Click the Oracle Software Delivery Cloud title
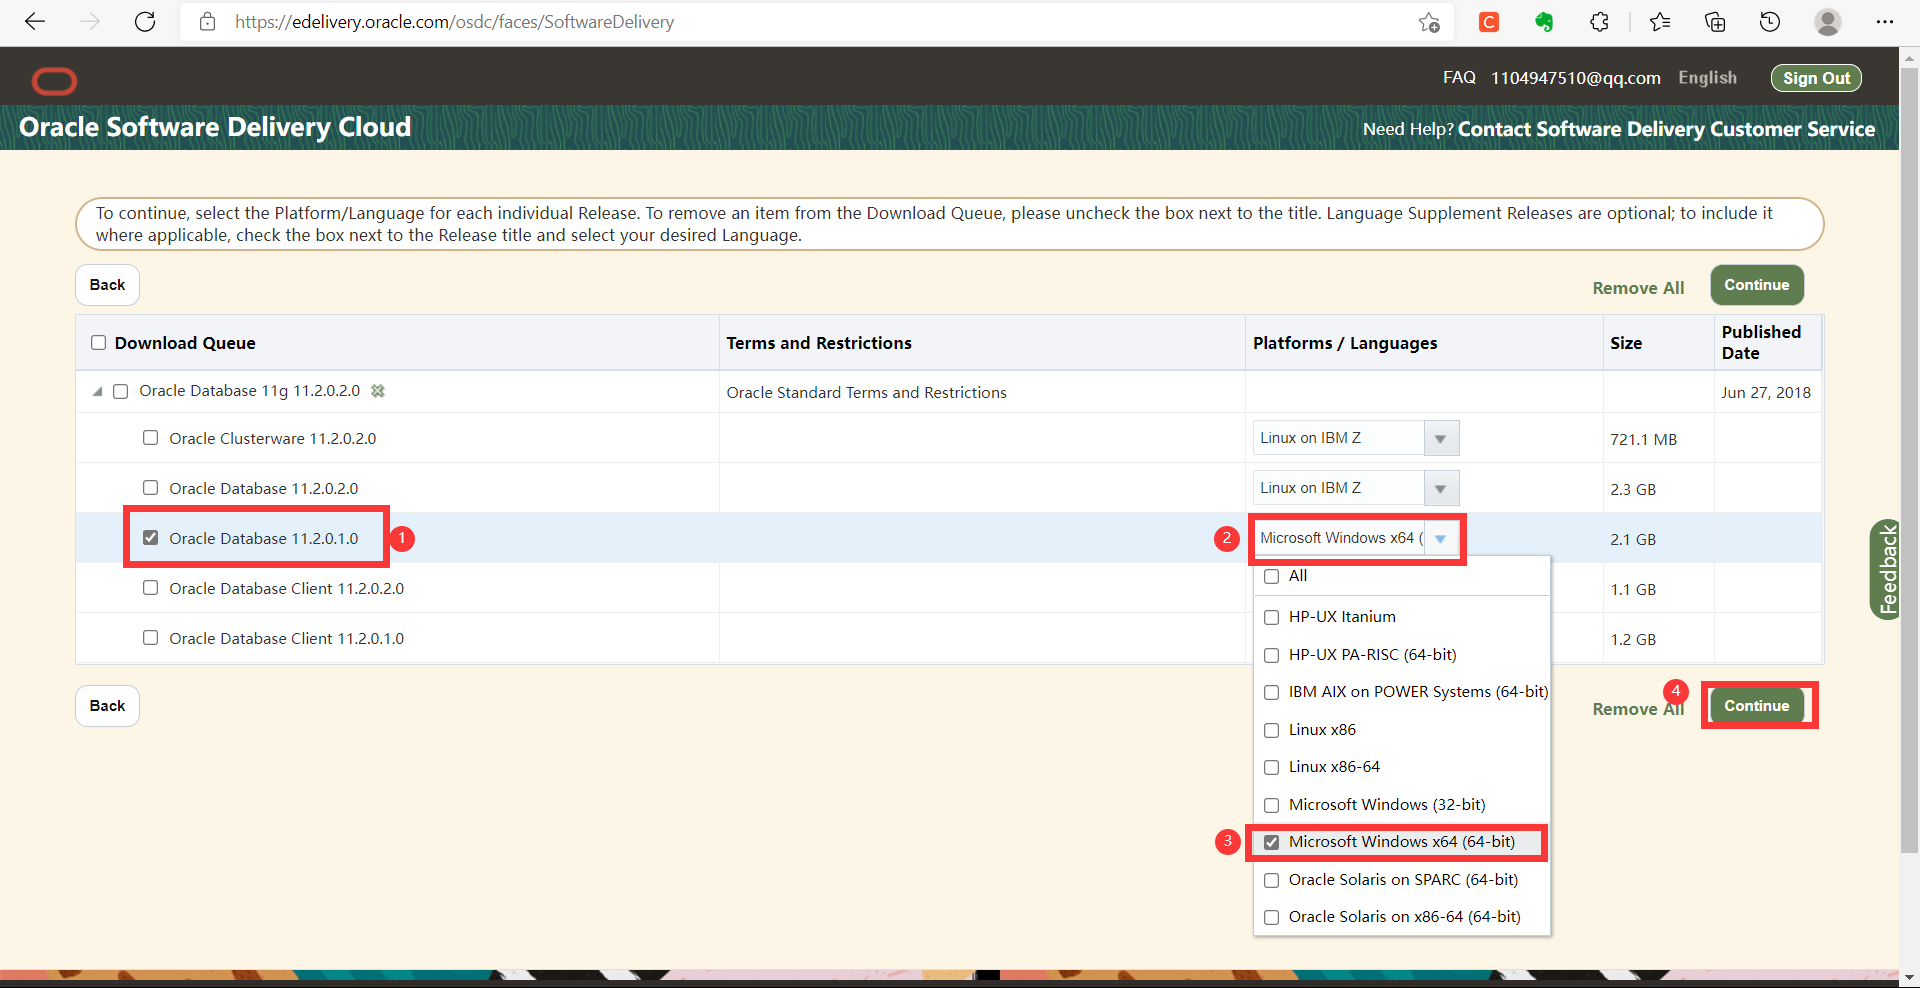This screenshot has height=988, width=1920. (215, 127)
